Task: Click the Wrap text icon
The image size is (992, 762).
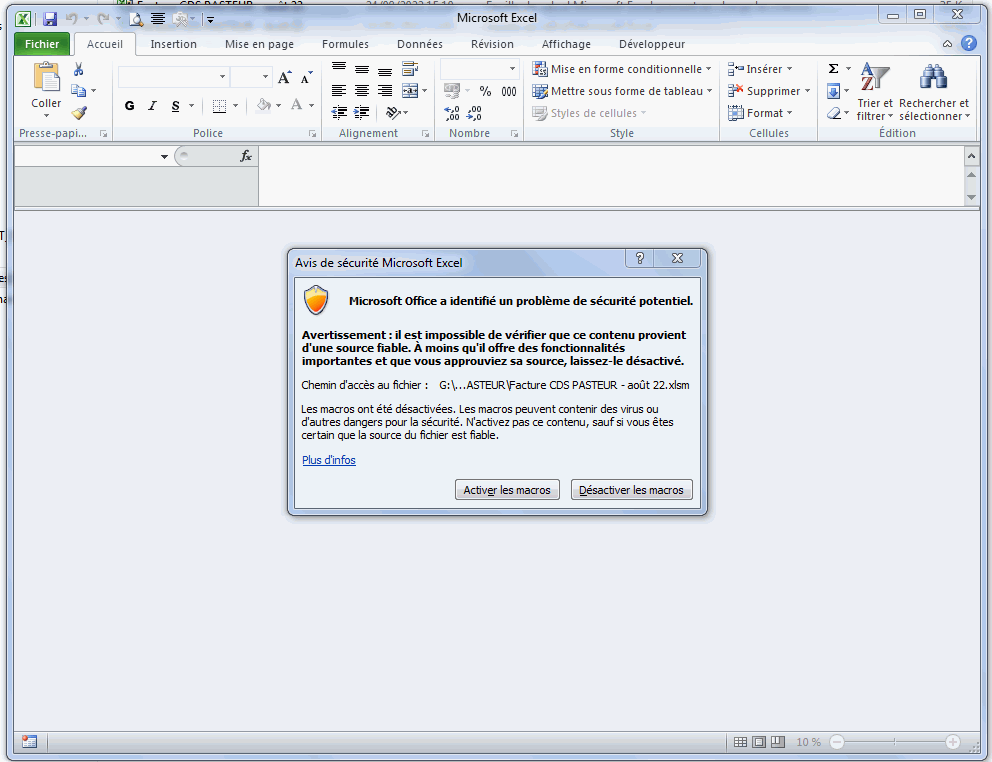Action: [x=410, y=68]
